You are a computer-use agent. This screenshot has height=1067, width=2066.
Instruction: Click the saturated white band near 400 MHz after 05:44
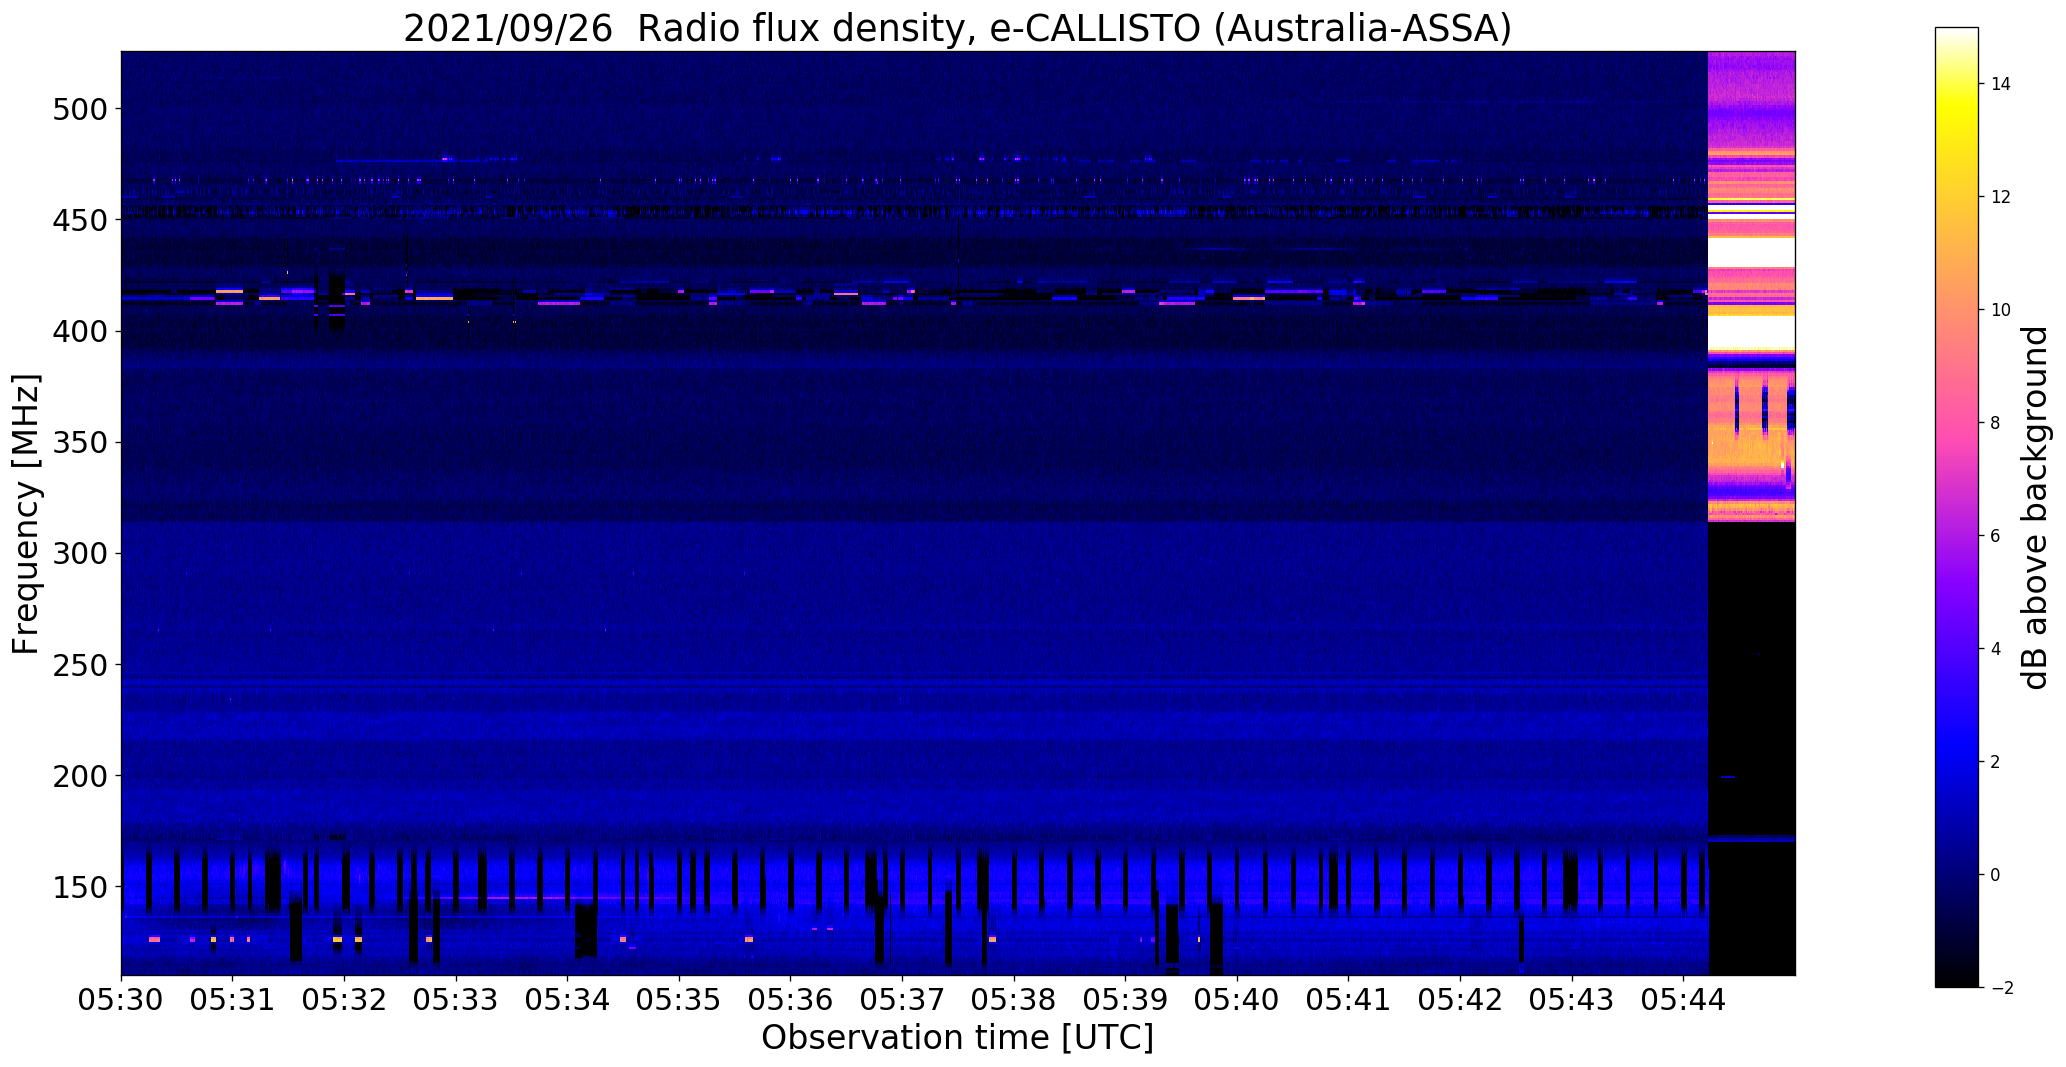[1751, 330]
